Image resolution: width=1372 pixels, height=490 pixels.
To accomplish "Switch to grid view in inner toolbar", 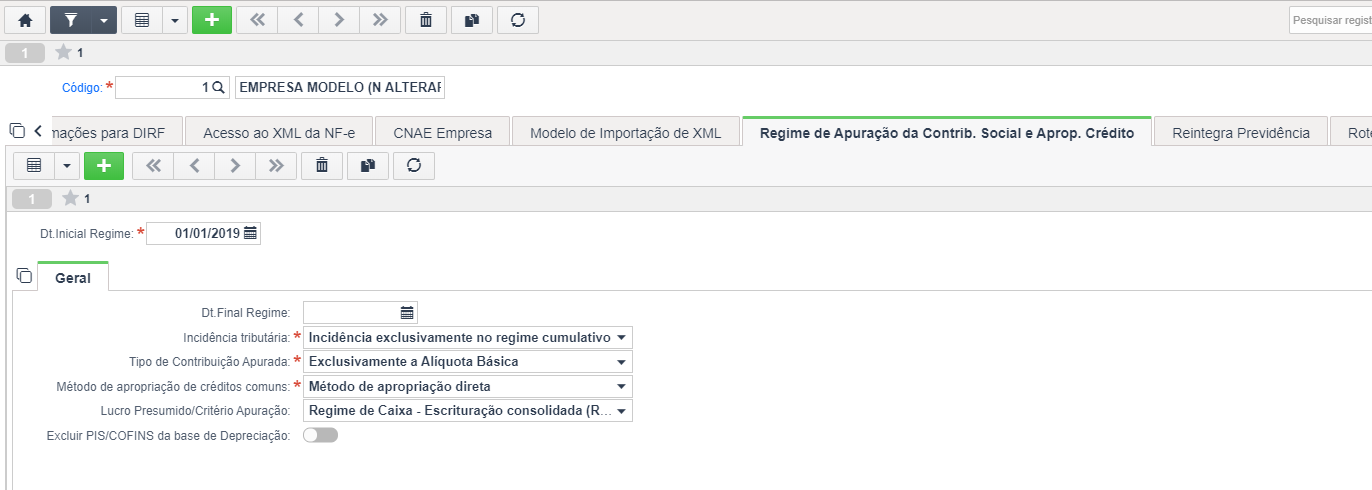I will click(34, 166).
